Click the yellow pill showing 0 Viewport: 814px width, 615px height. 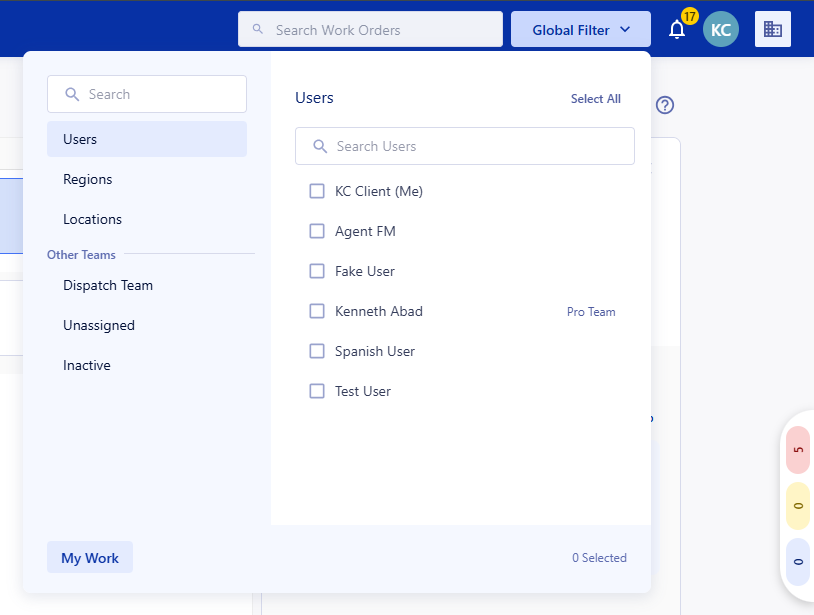pyautogui.click(x=798, y=505)
